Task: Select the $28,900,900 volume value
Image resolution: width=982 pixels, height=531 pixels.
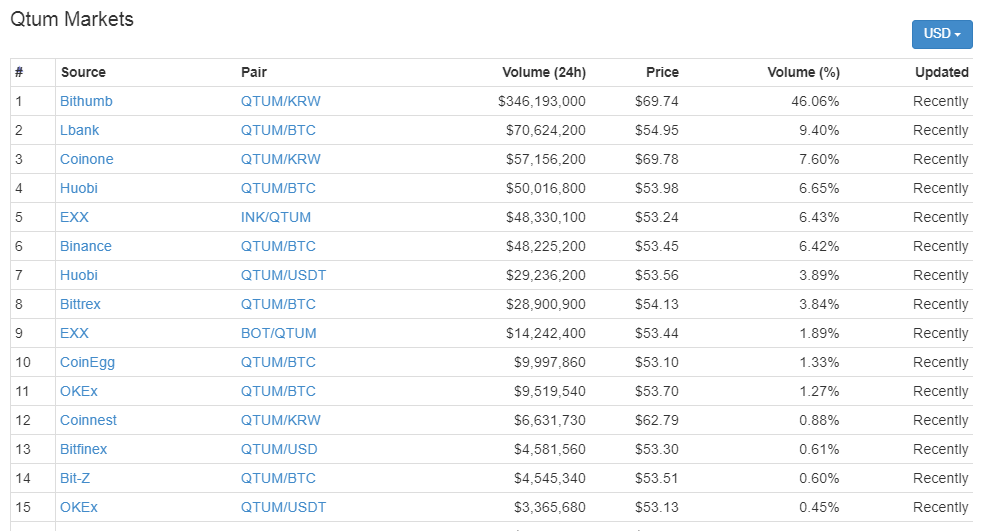Action: pyautogui.click(x=545, y=304)
